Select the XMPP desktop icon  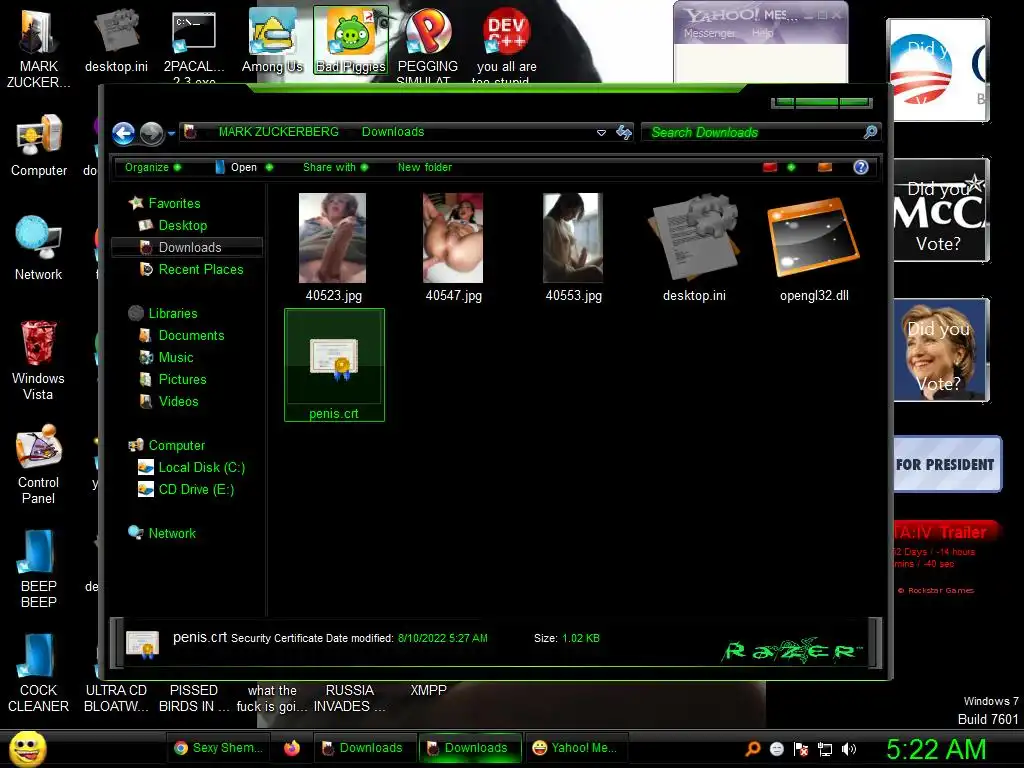click(428, 690)
